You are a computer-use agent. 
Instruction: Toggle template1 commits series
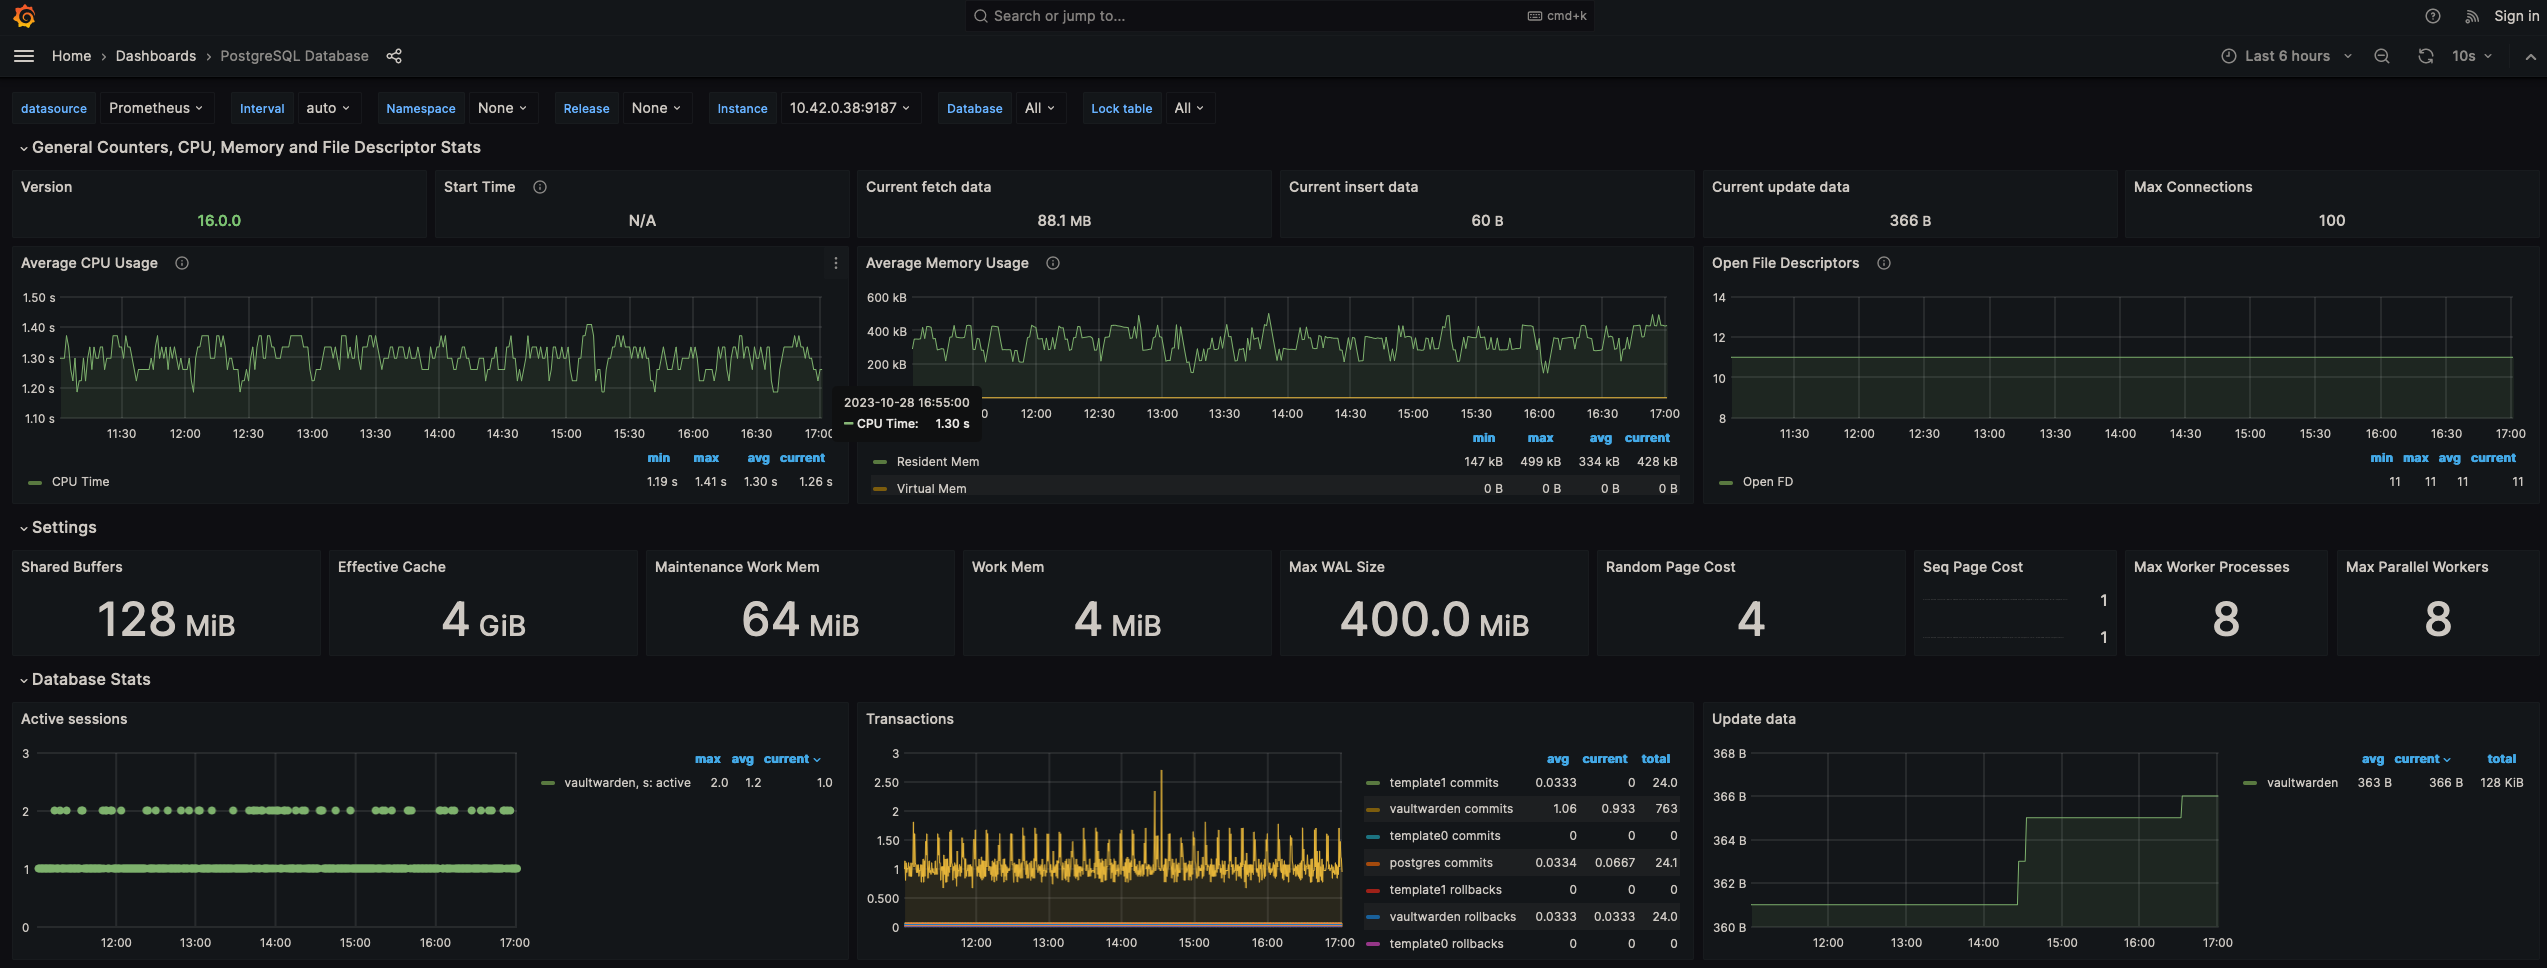tap(1443, 783)
